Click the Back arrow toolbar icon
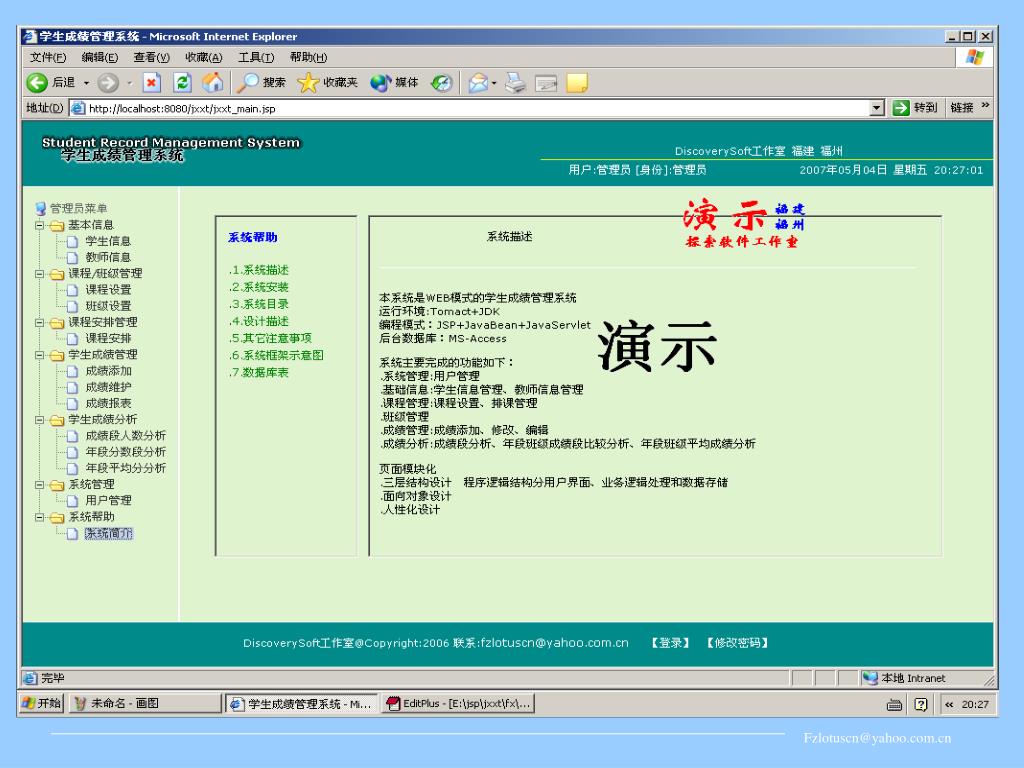Viewport: 1024px width, 768px height. 37,82
